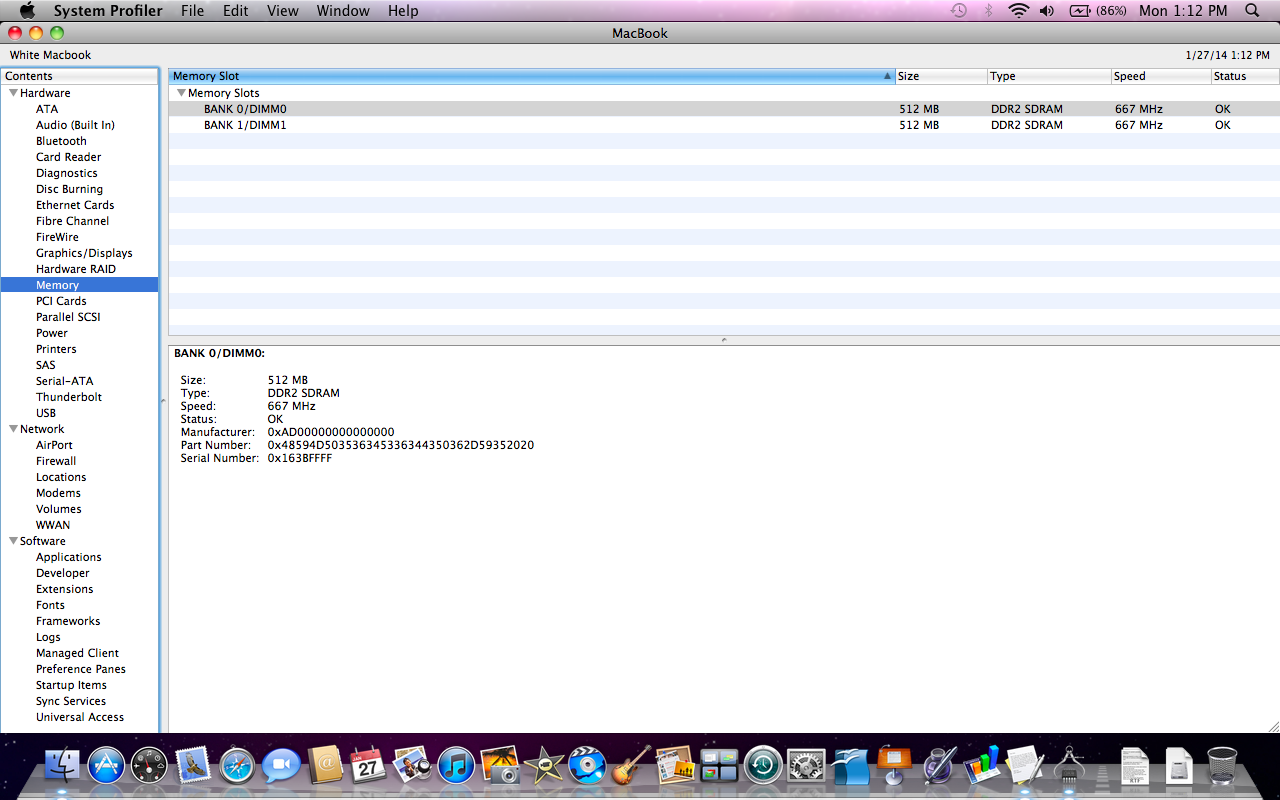Viewport: 1280px width, 800px height.
Task: Select Applications under Software
Action: point(69,557)
